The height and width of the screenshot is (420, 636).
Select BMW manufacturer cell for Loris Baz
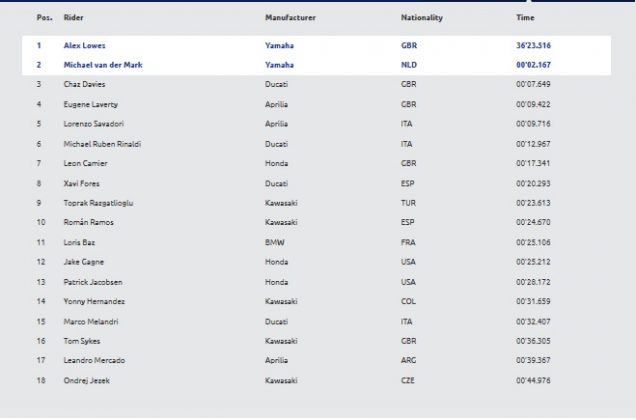pyautogui.click(x=274, y=241)
